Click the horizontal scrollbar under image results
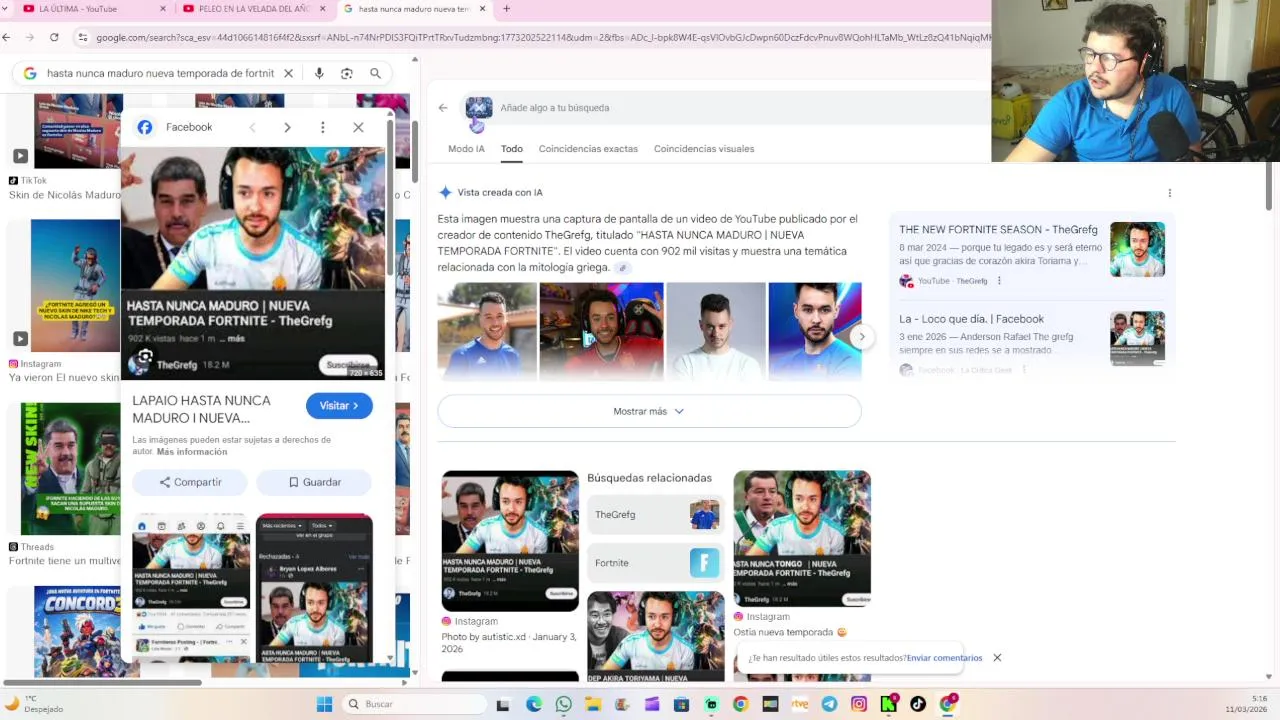The height and width of the screenshot is (720, 1280). pos(103,683)
